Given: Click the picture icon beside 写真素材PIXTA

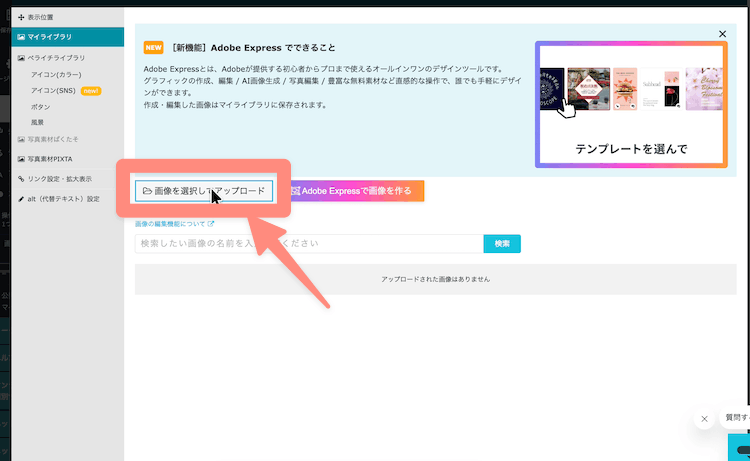Looking at the screenshot, I should 21,159.
